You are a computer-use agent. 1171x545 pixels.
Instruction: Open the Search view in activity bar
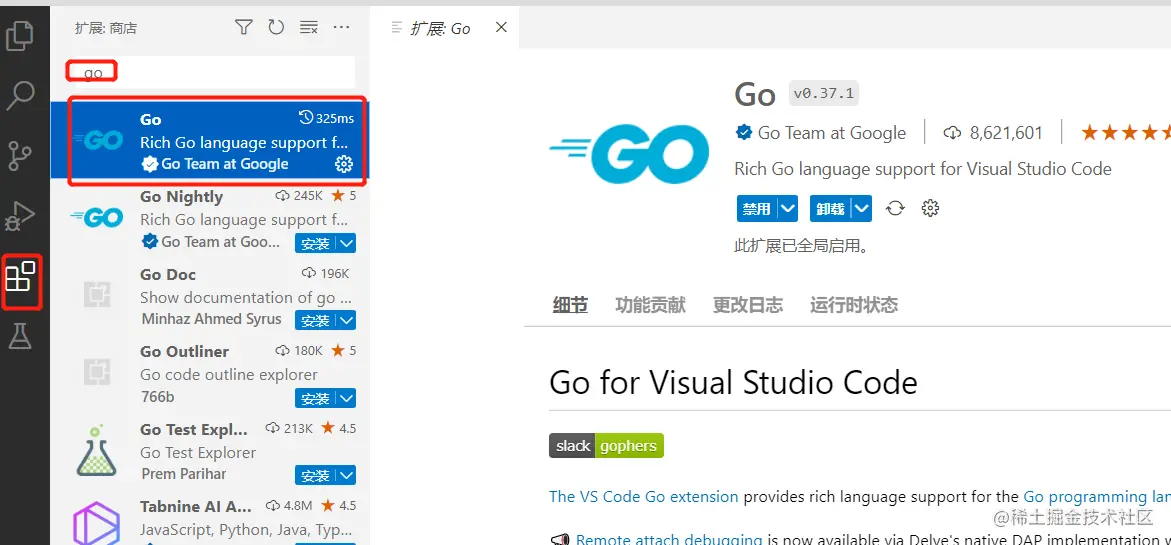click(x=20, y=96)
